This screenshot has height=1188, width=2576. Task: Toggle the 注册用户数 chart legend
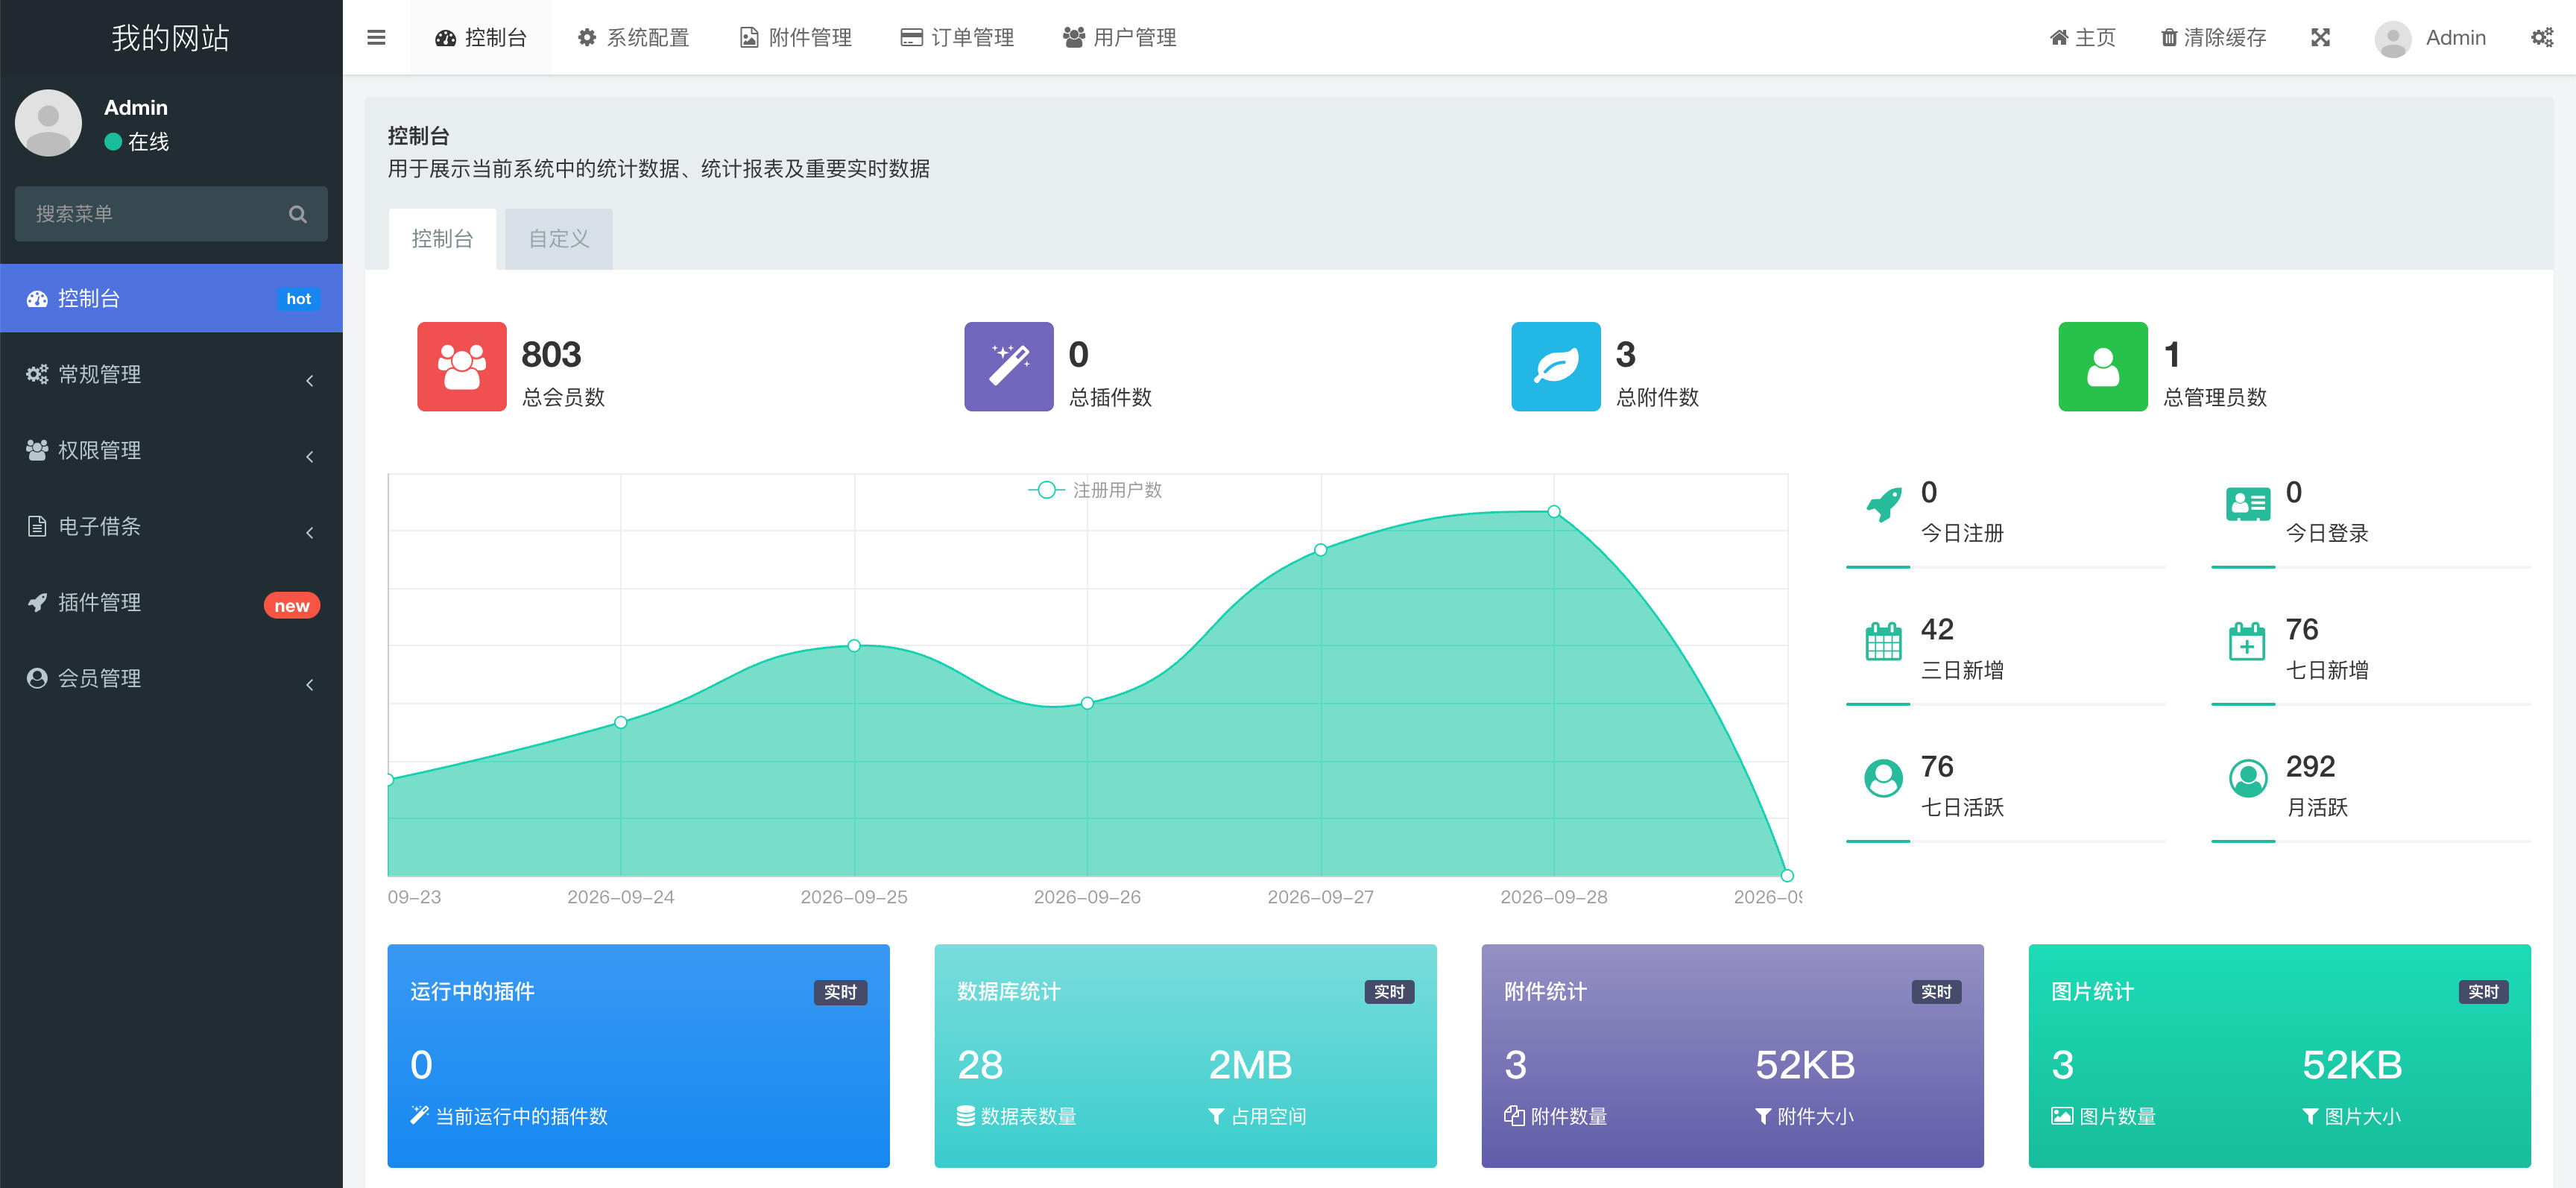point(1094,490)
